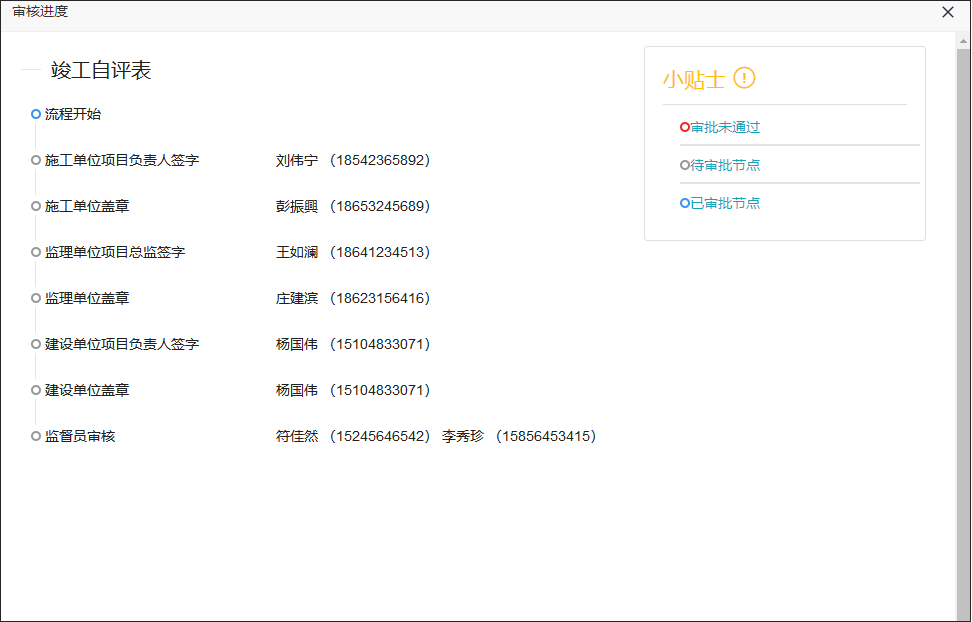Click approver 符佳然 (15245646542)

pyautogui.click(x=353, y=436)
